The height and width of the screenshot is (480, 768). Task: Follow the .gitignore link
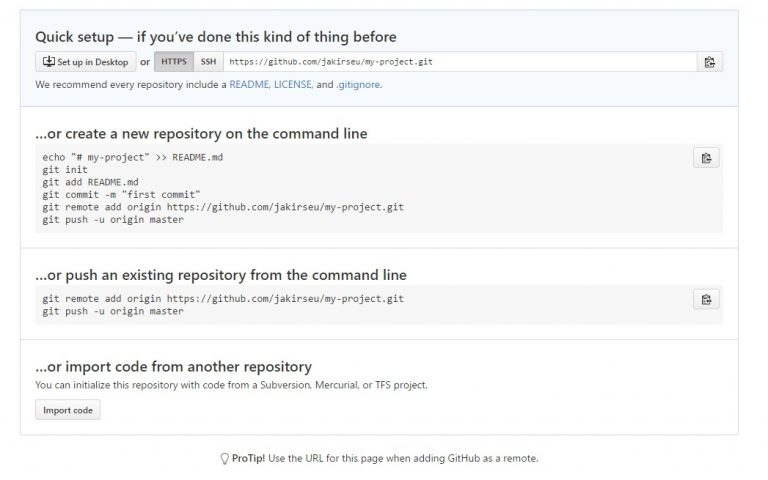click(x=357, y=85)
